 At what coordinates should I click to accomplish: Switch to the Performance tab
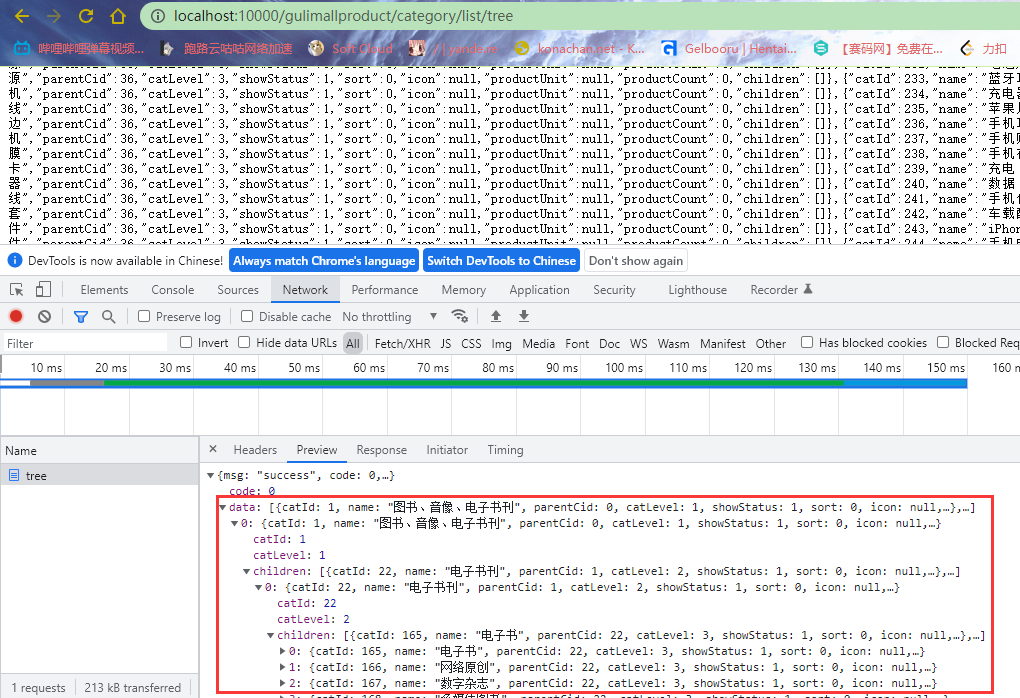click(384, 289)
